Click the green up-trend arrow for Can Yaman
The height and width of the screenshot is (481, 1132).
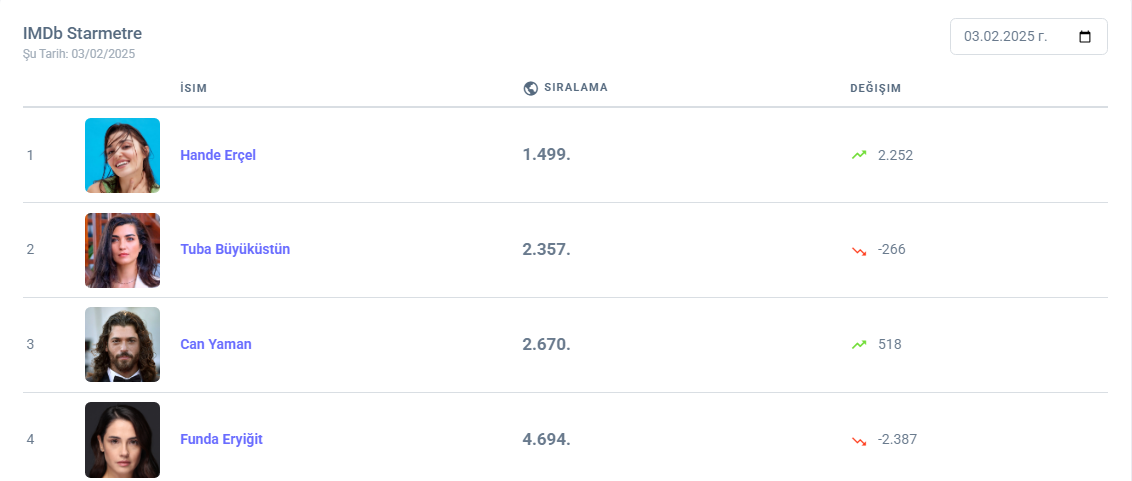[859, 344]
